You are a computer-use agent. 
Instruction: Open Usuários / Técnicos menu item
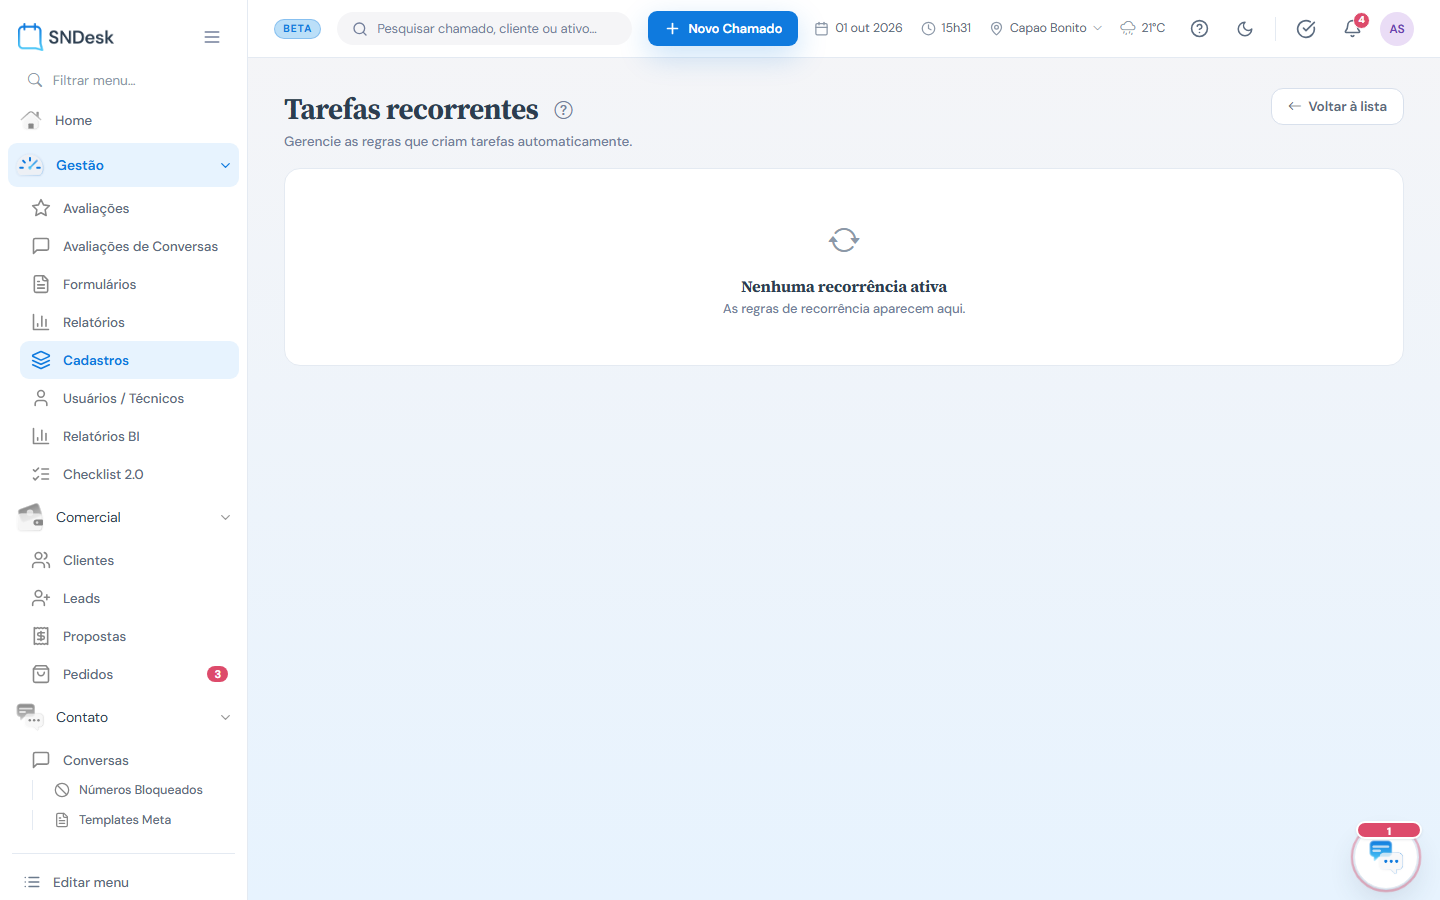[x=130, y=398]
